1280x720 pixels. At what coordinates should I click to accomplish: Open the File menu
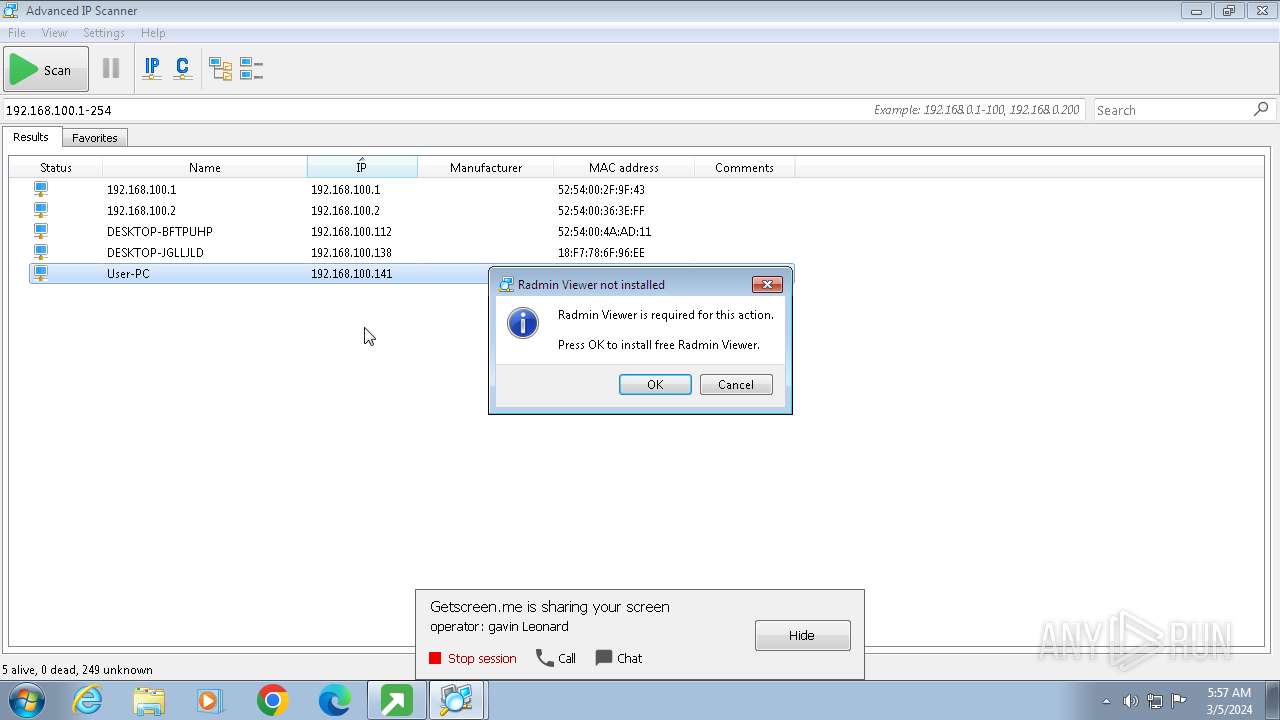pos(17,33)
